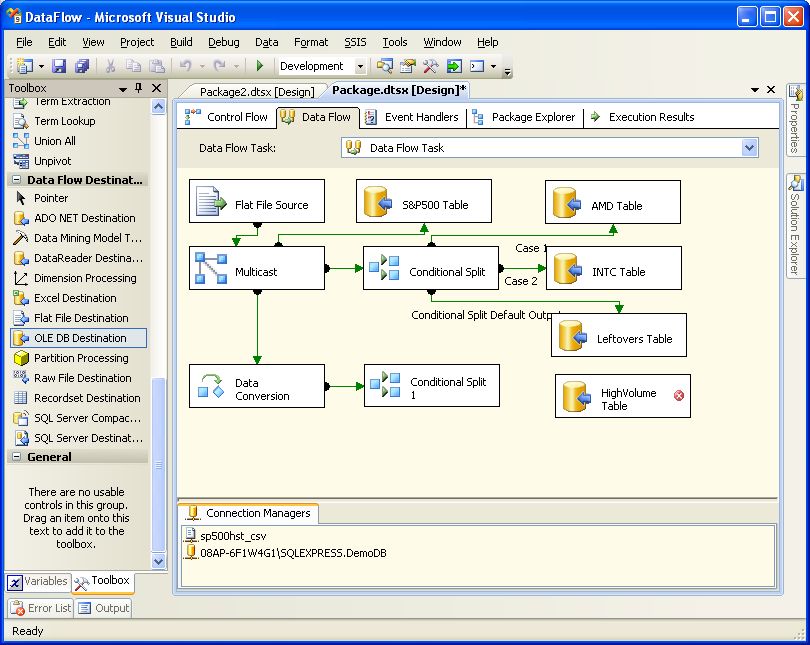Click Toolbox scrollbar down arrow

point(159,561)
